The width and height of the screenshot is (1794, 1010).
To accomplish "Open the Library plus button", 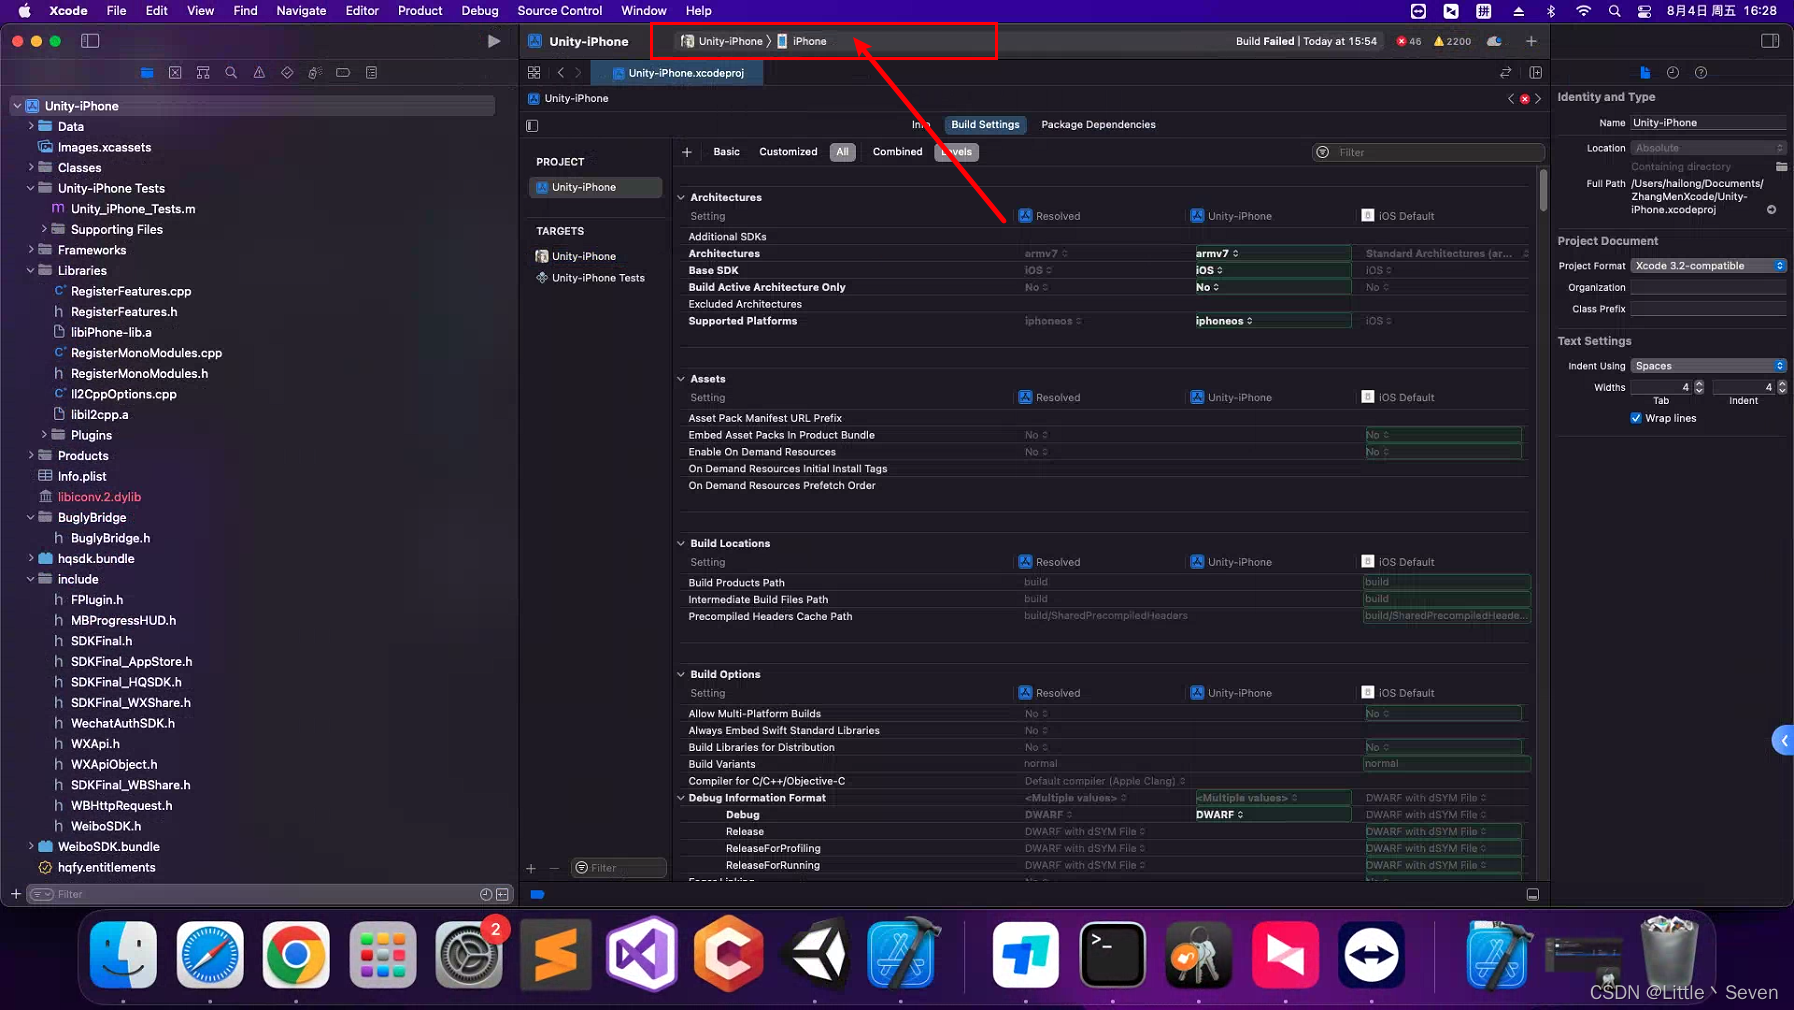I will (1531, 41).
